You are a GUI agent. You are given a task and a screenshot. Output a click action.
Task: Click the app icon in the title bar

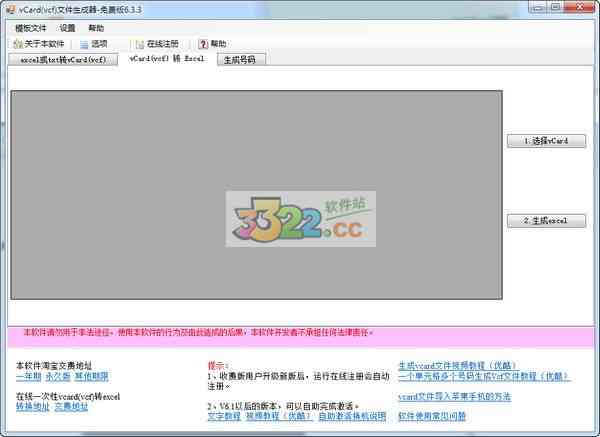(x=11, y=10)
